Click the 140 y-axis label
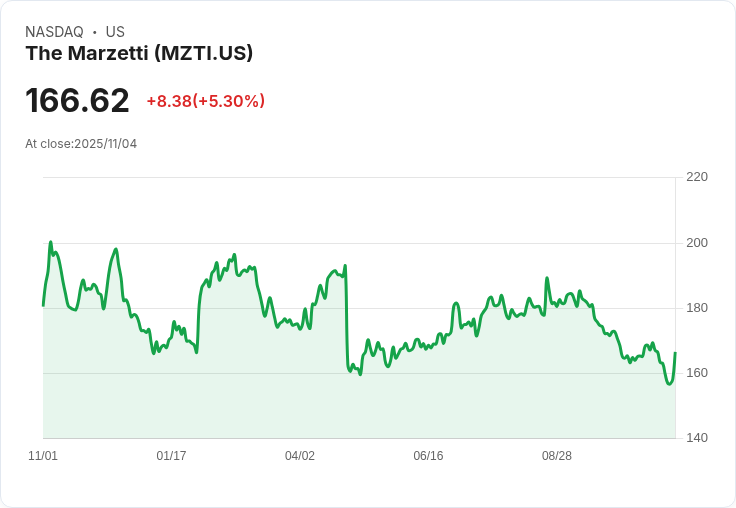 (x=697, y=438)
